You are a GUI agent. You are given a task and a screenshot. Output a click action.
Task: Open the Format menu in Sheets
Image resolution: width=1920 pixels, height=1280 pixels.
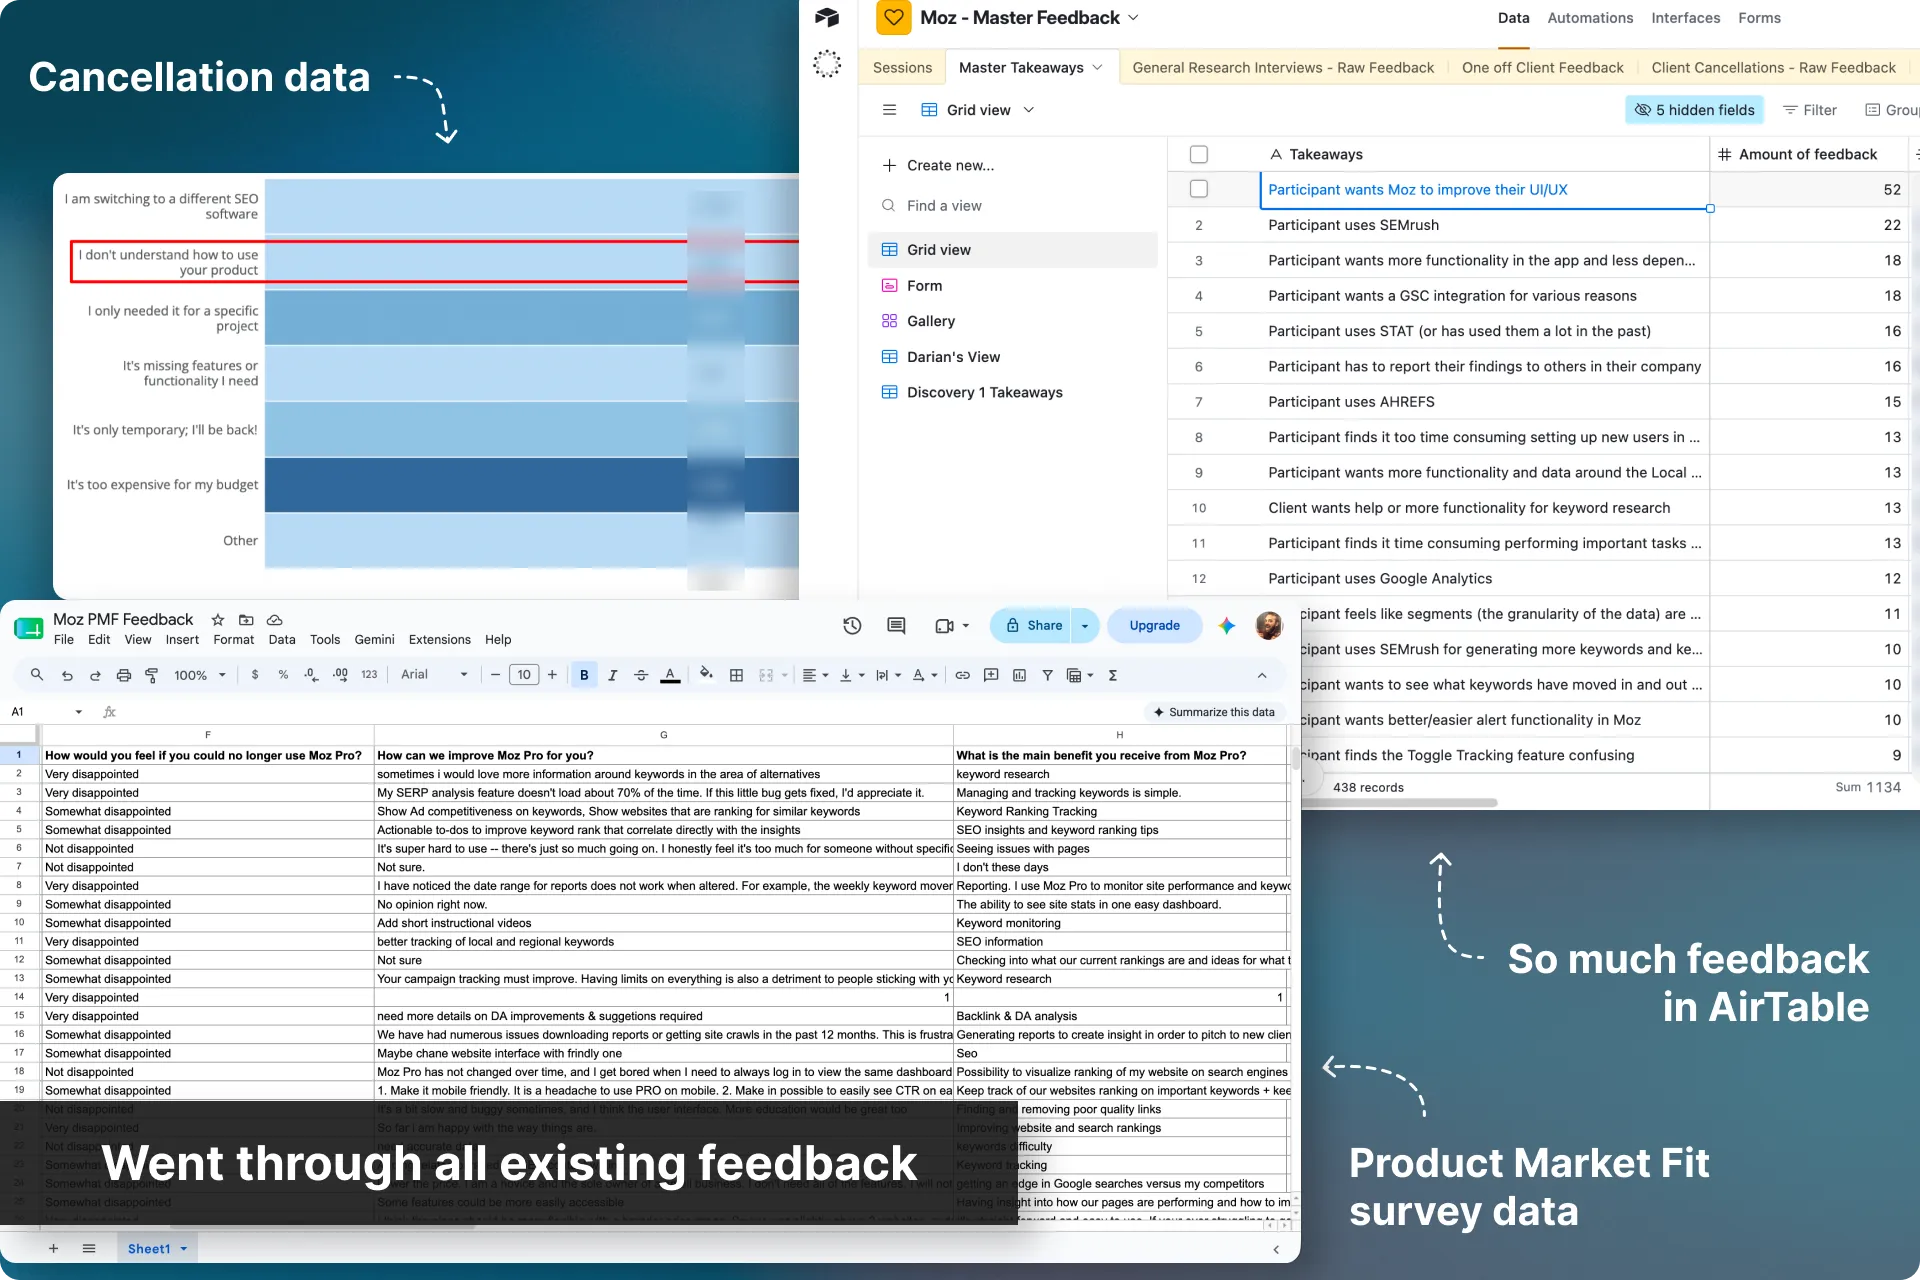(x=234, y=640)
